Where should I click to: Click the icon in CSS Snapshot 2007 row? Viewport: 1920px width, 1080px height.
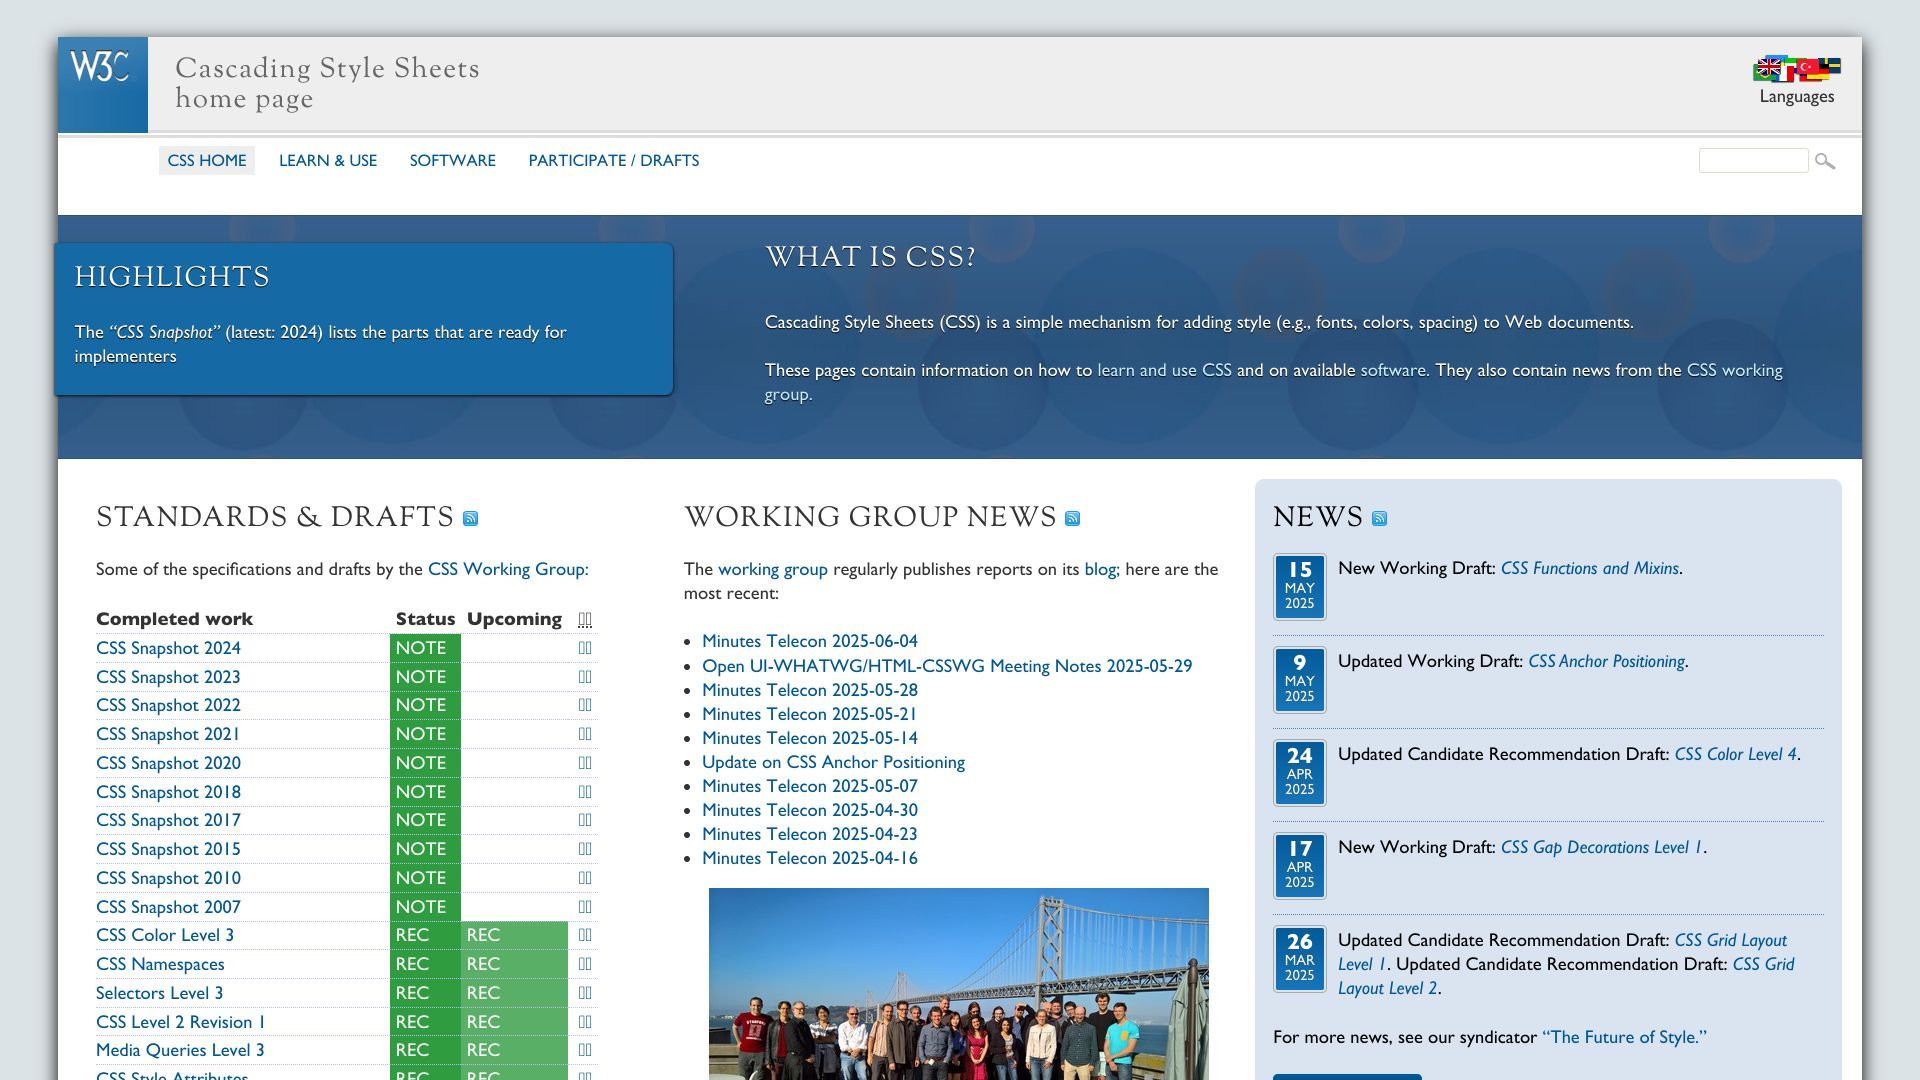pos(585,907)
